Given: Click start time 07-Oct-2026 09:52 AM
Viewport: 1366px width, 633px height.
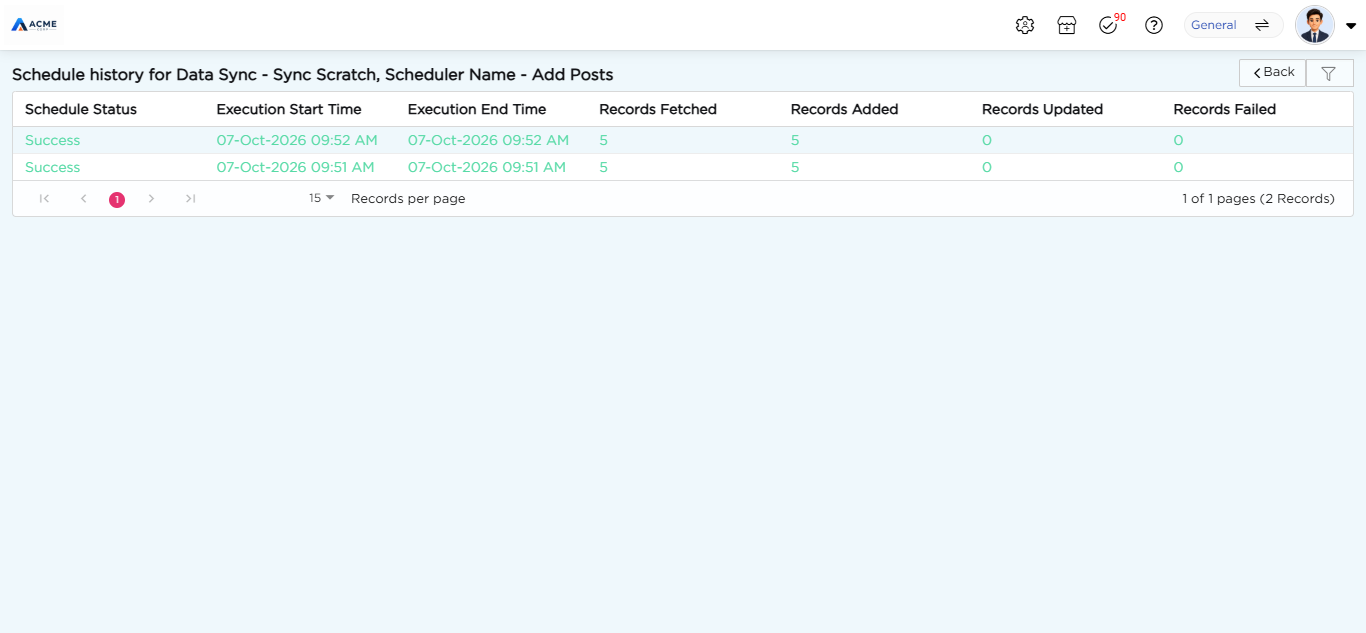Looking at the screenshot, I should point(297,140).
